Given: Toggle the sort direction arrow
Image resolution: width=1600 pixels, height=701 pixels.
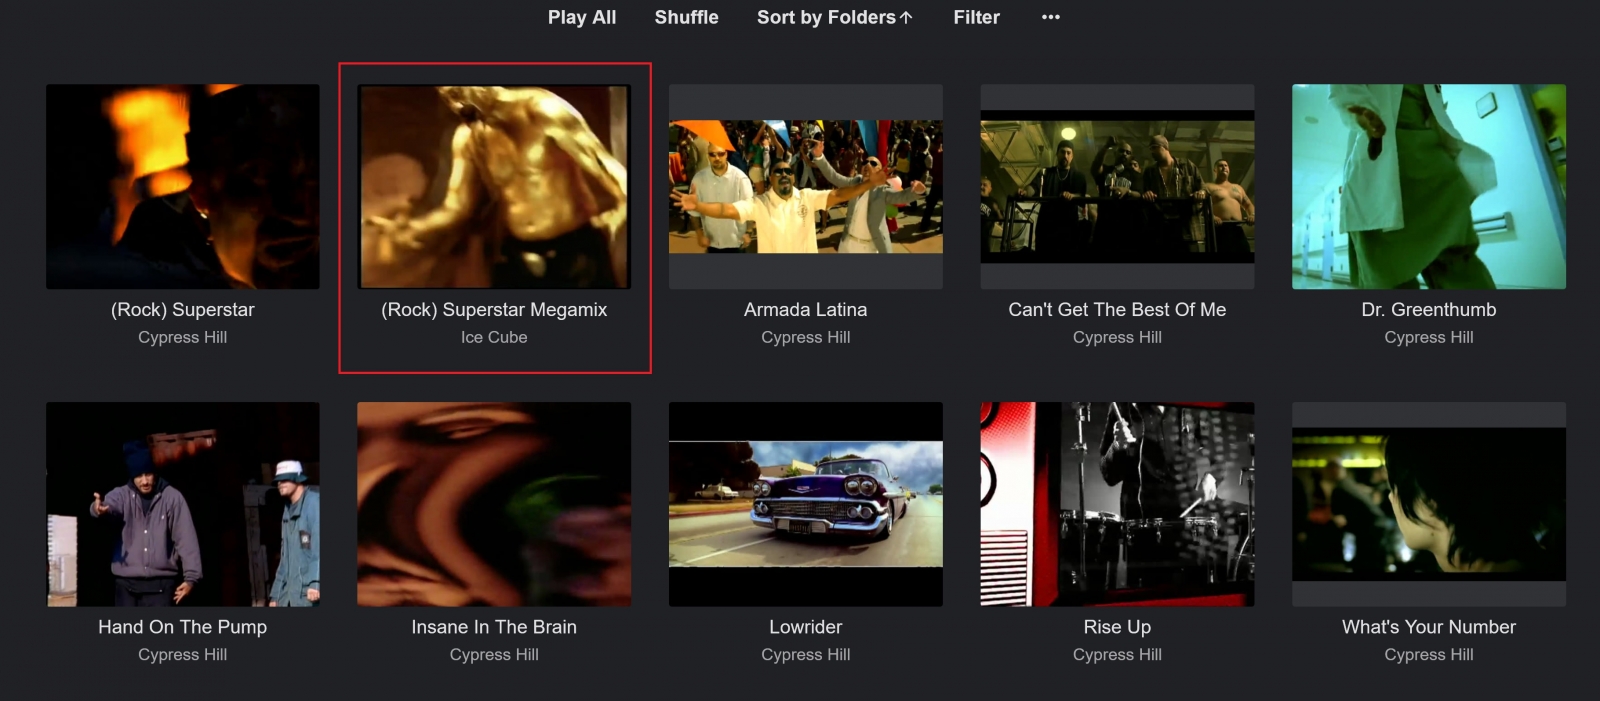Looking at the screenshot, I should click(x=906, y=17).
